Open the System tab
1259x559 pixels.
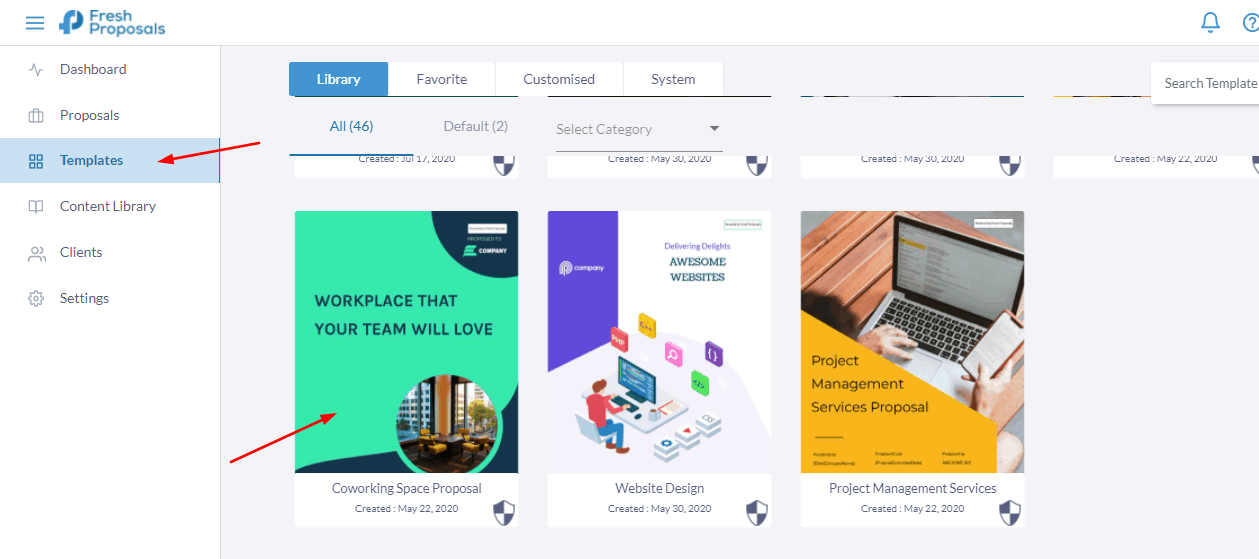click(x=673, y=79)
